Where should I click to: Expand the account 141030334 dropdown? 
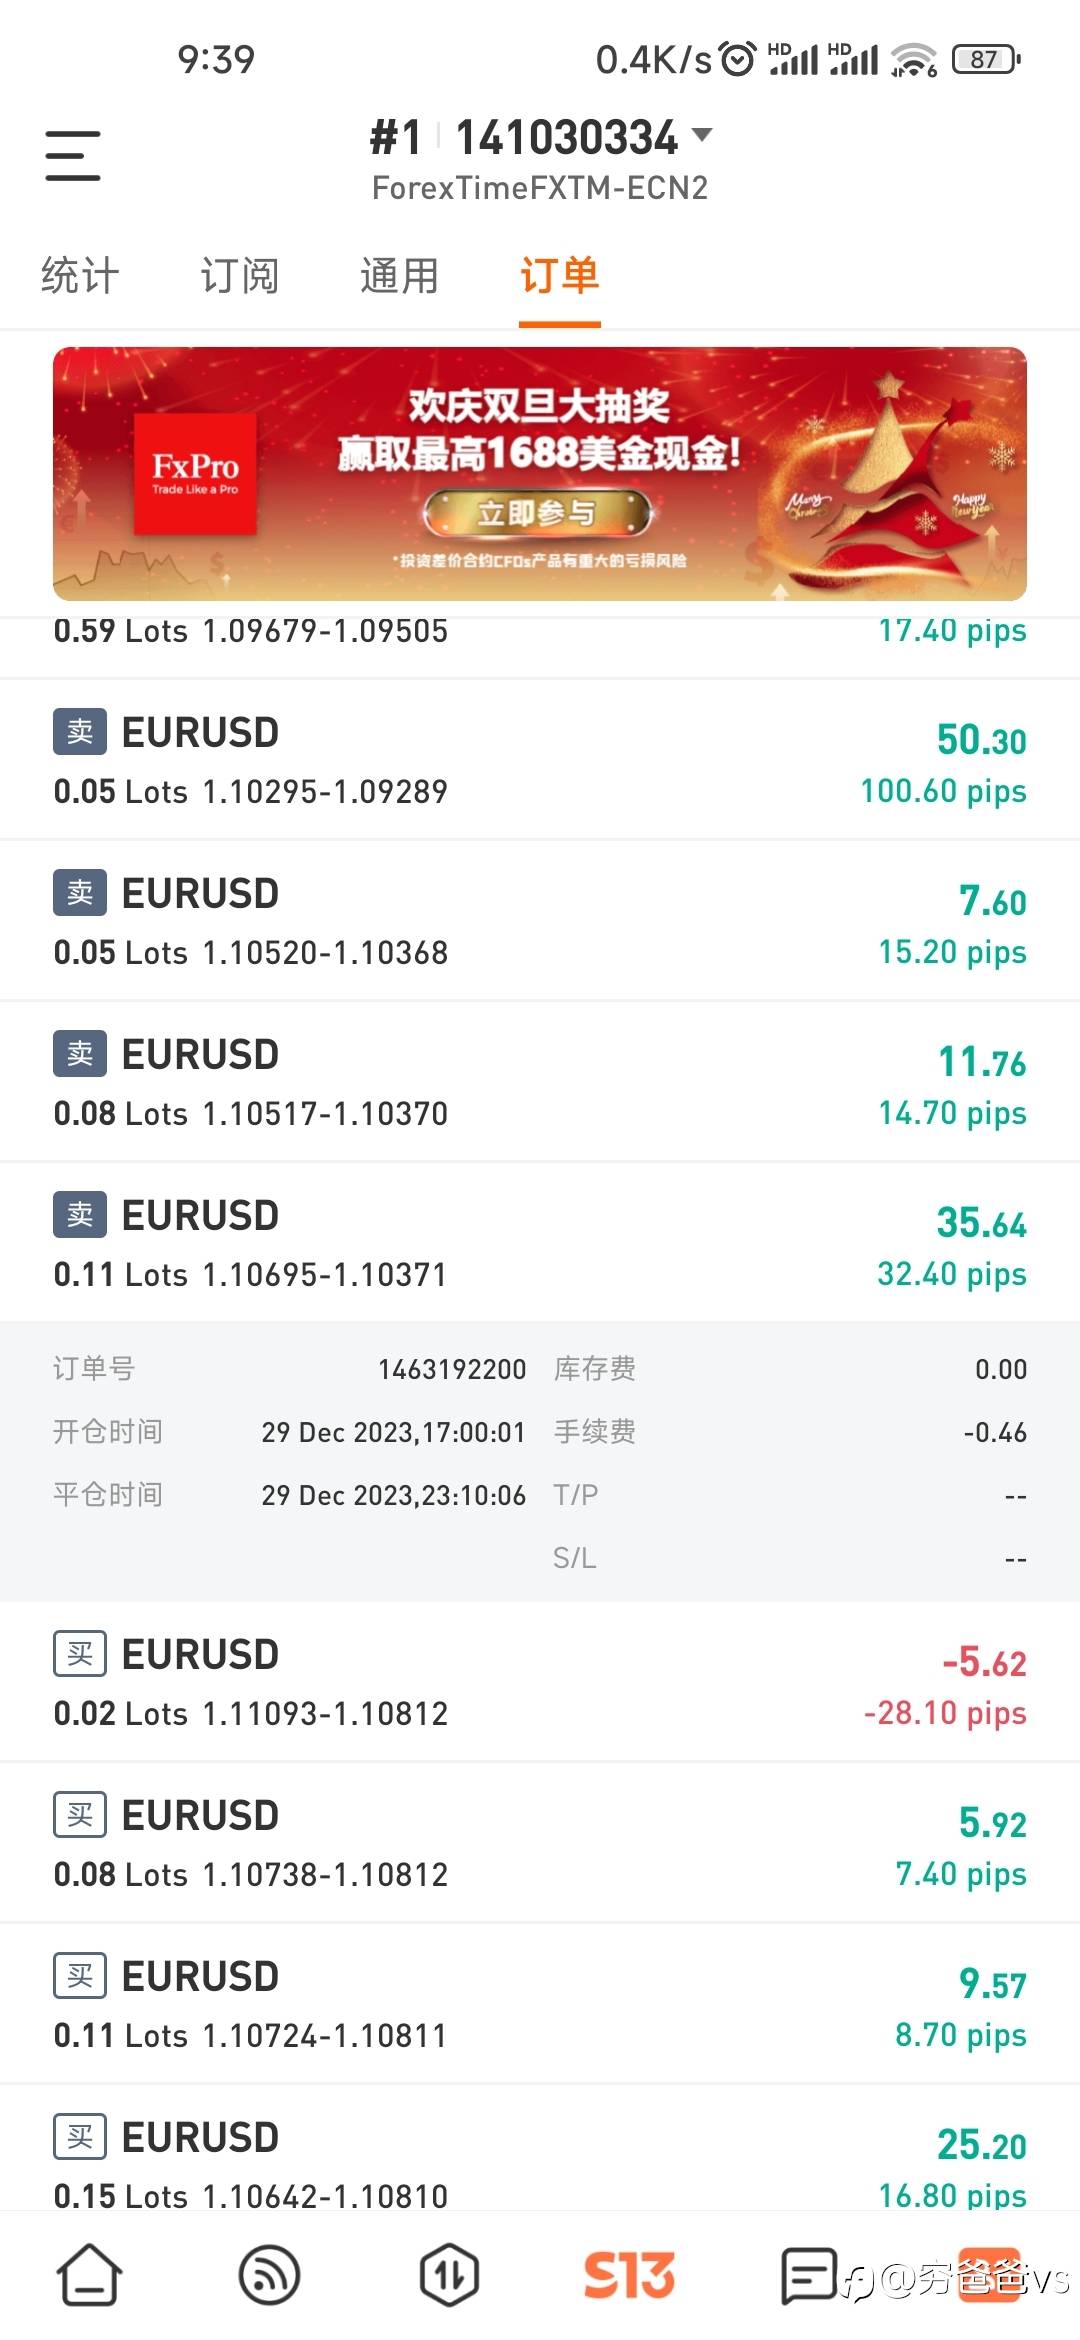[702, 135]
